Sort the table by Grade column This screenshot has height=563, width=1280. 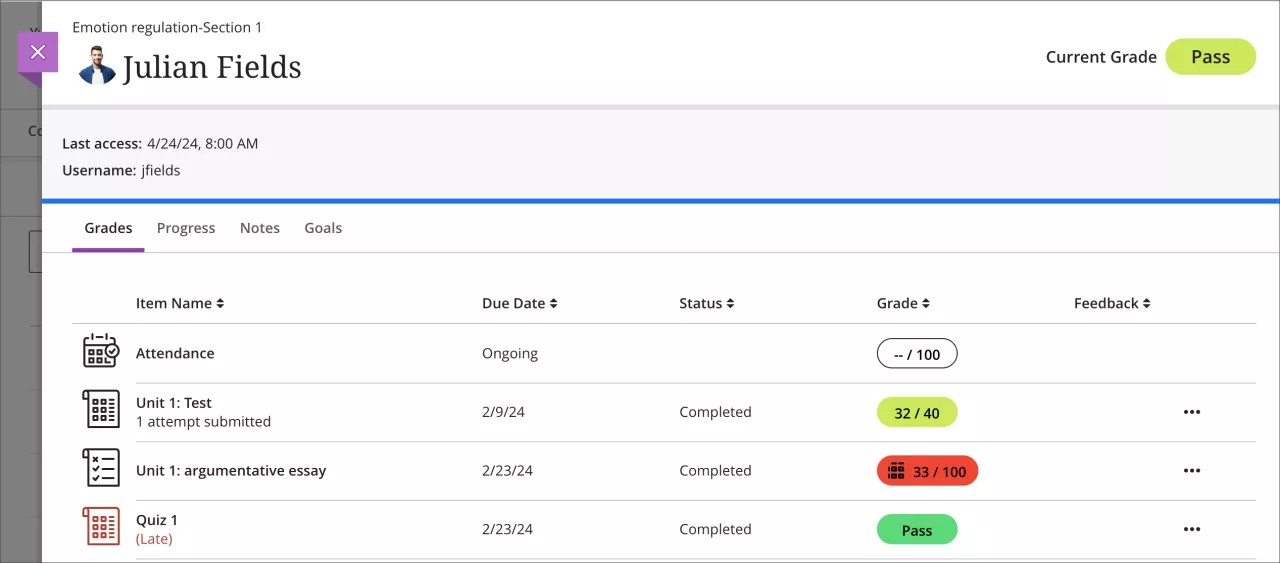(x=903, y=303)
